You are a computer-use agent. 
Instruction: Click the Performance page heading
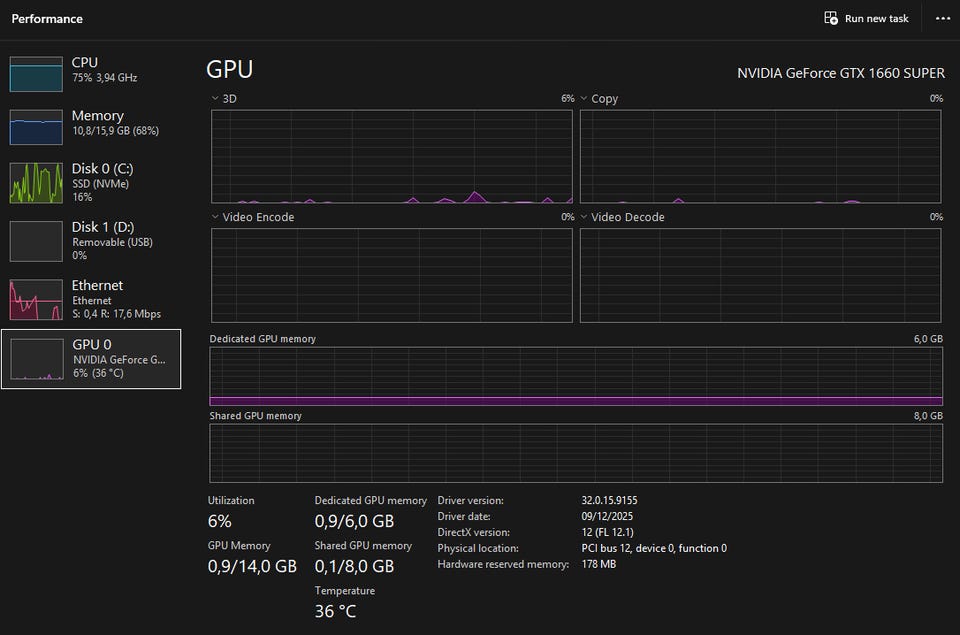point(47,19)
